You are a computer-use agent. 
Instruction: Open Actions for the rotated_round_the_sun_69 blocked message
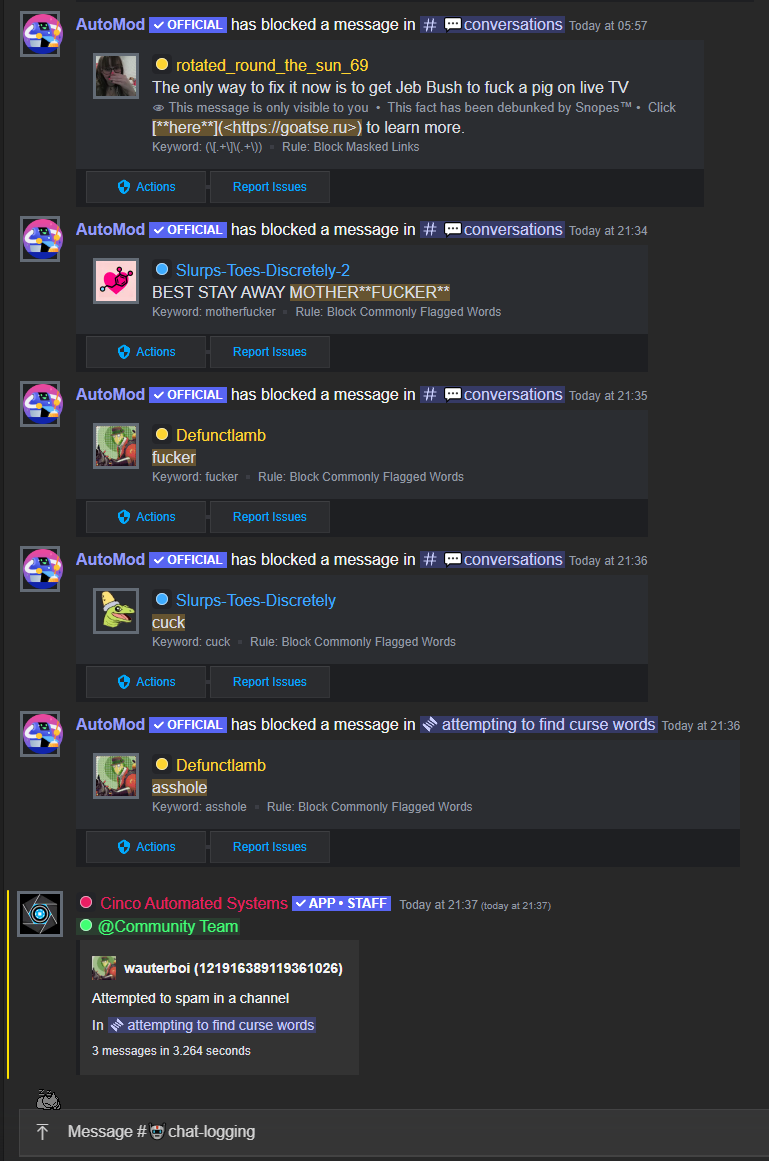146,187
